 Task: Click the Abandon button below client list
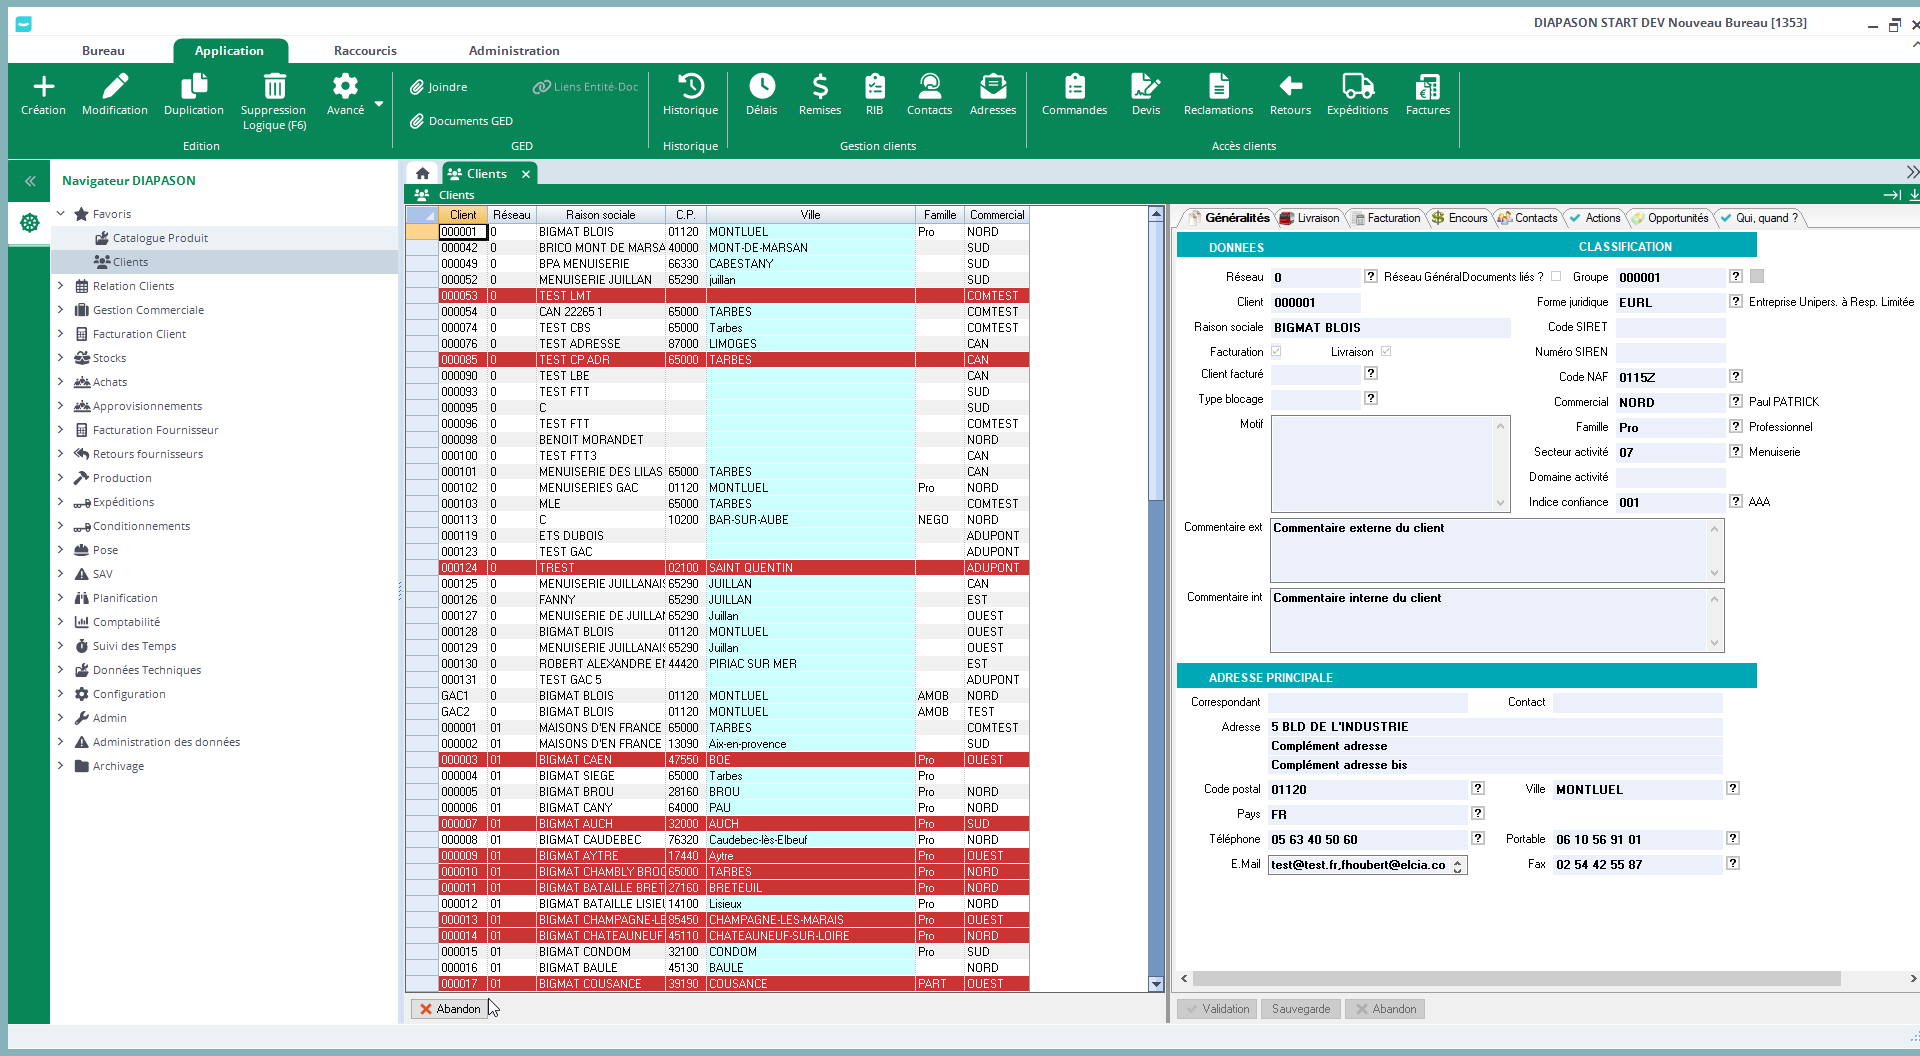[x=450, y=1009]
